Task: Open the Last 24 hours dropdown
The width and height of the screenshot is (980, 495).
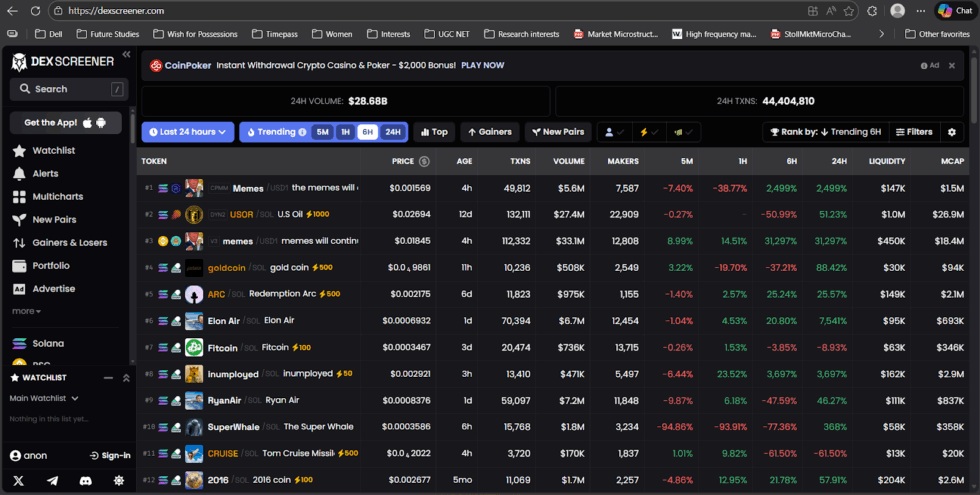Action: tap(188, 132)
